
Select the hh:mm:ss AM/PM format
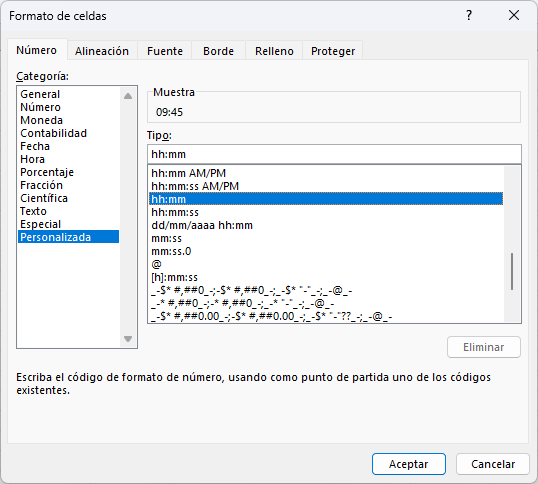point(326,186)
